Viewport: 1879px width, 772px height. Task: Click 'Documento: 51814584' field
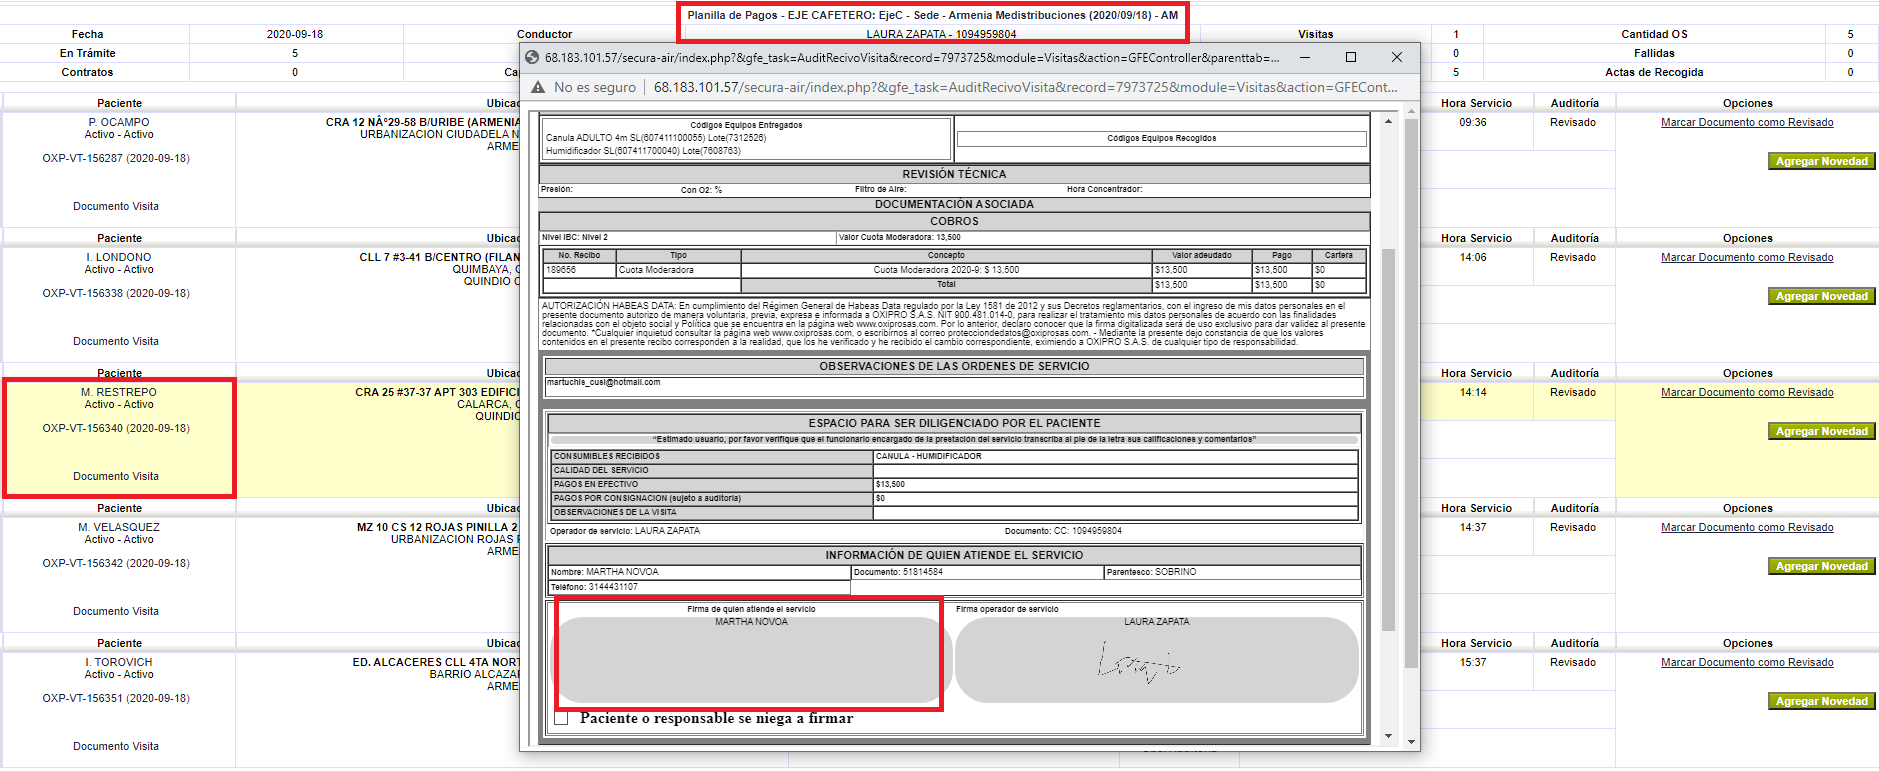tap(977, 572)
